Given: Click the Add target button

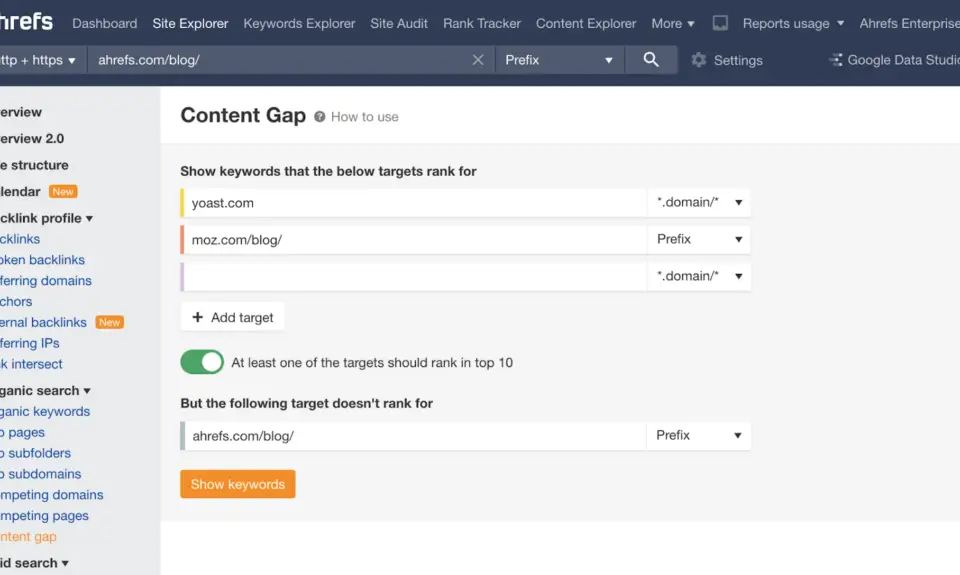Looking at the screenshot, I should pos(233,317).
